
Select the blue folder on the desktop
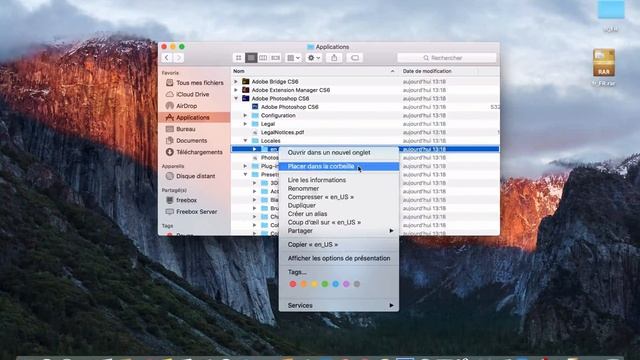(611, 9)
